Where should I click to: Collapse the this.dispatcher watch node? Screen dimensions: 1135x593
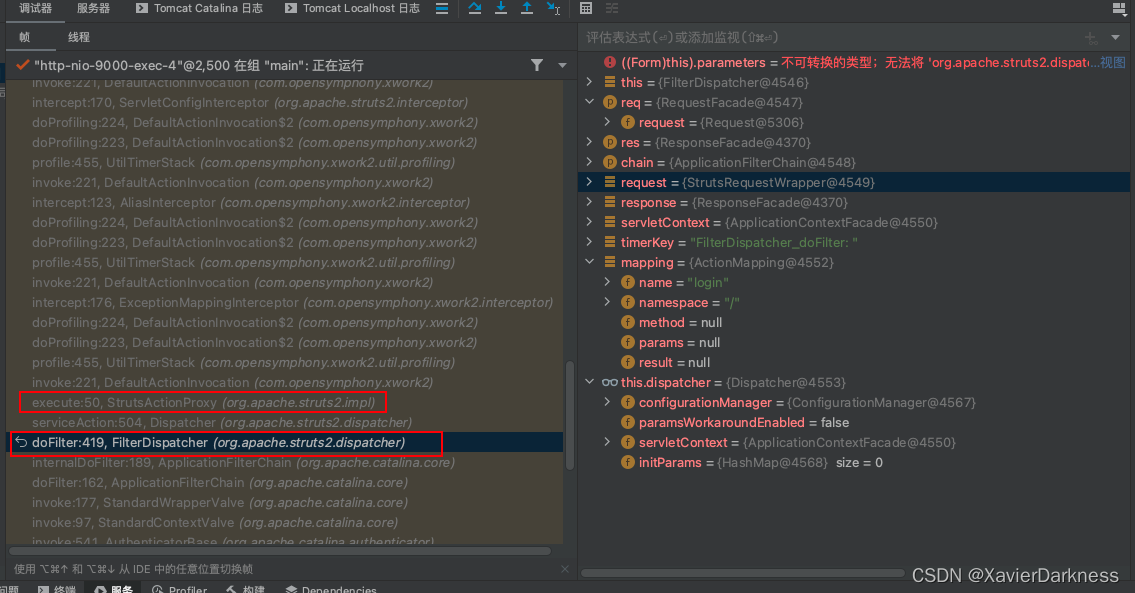589,382
